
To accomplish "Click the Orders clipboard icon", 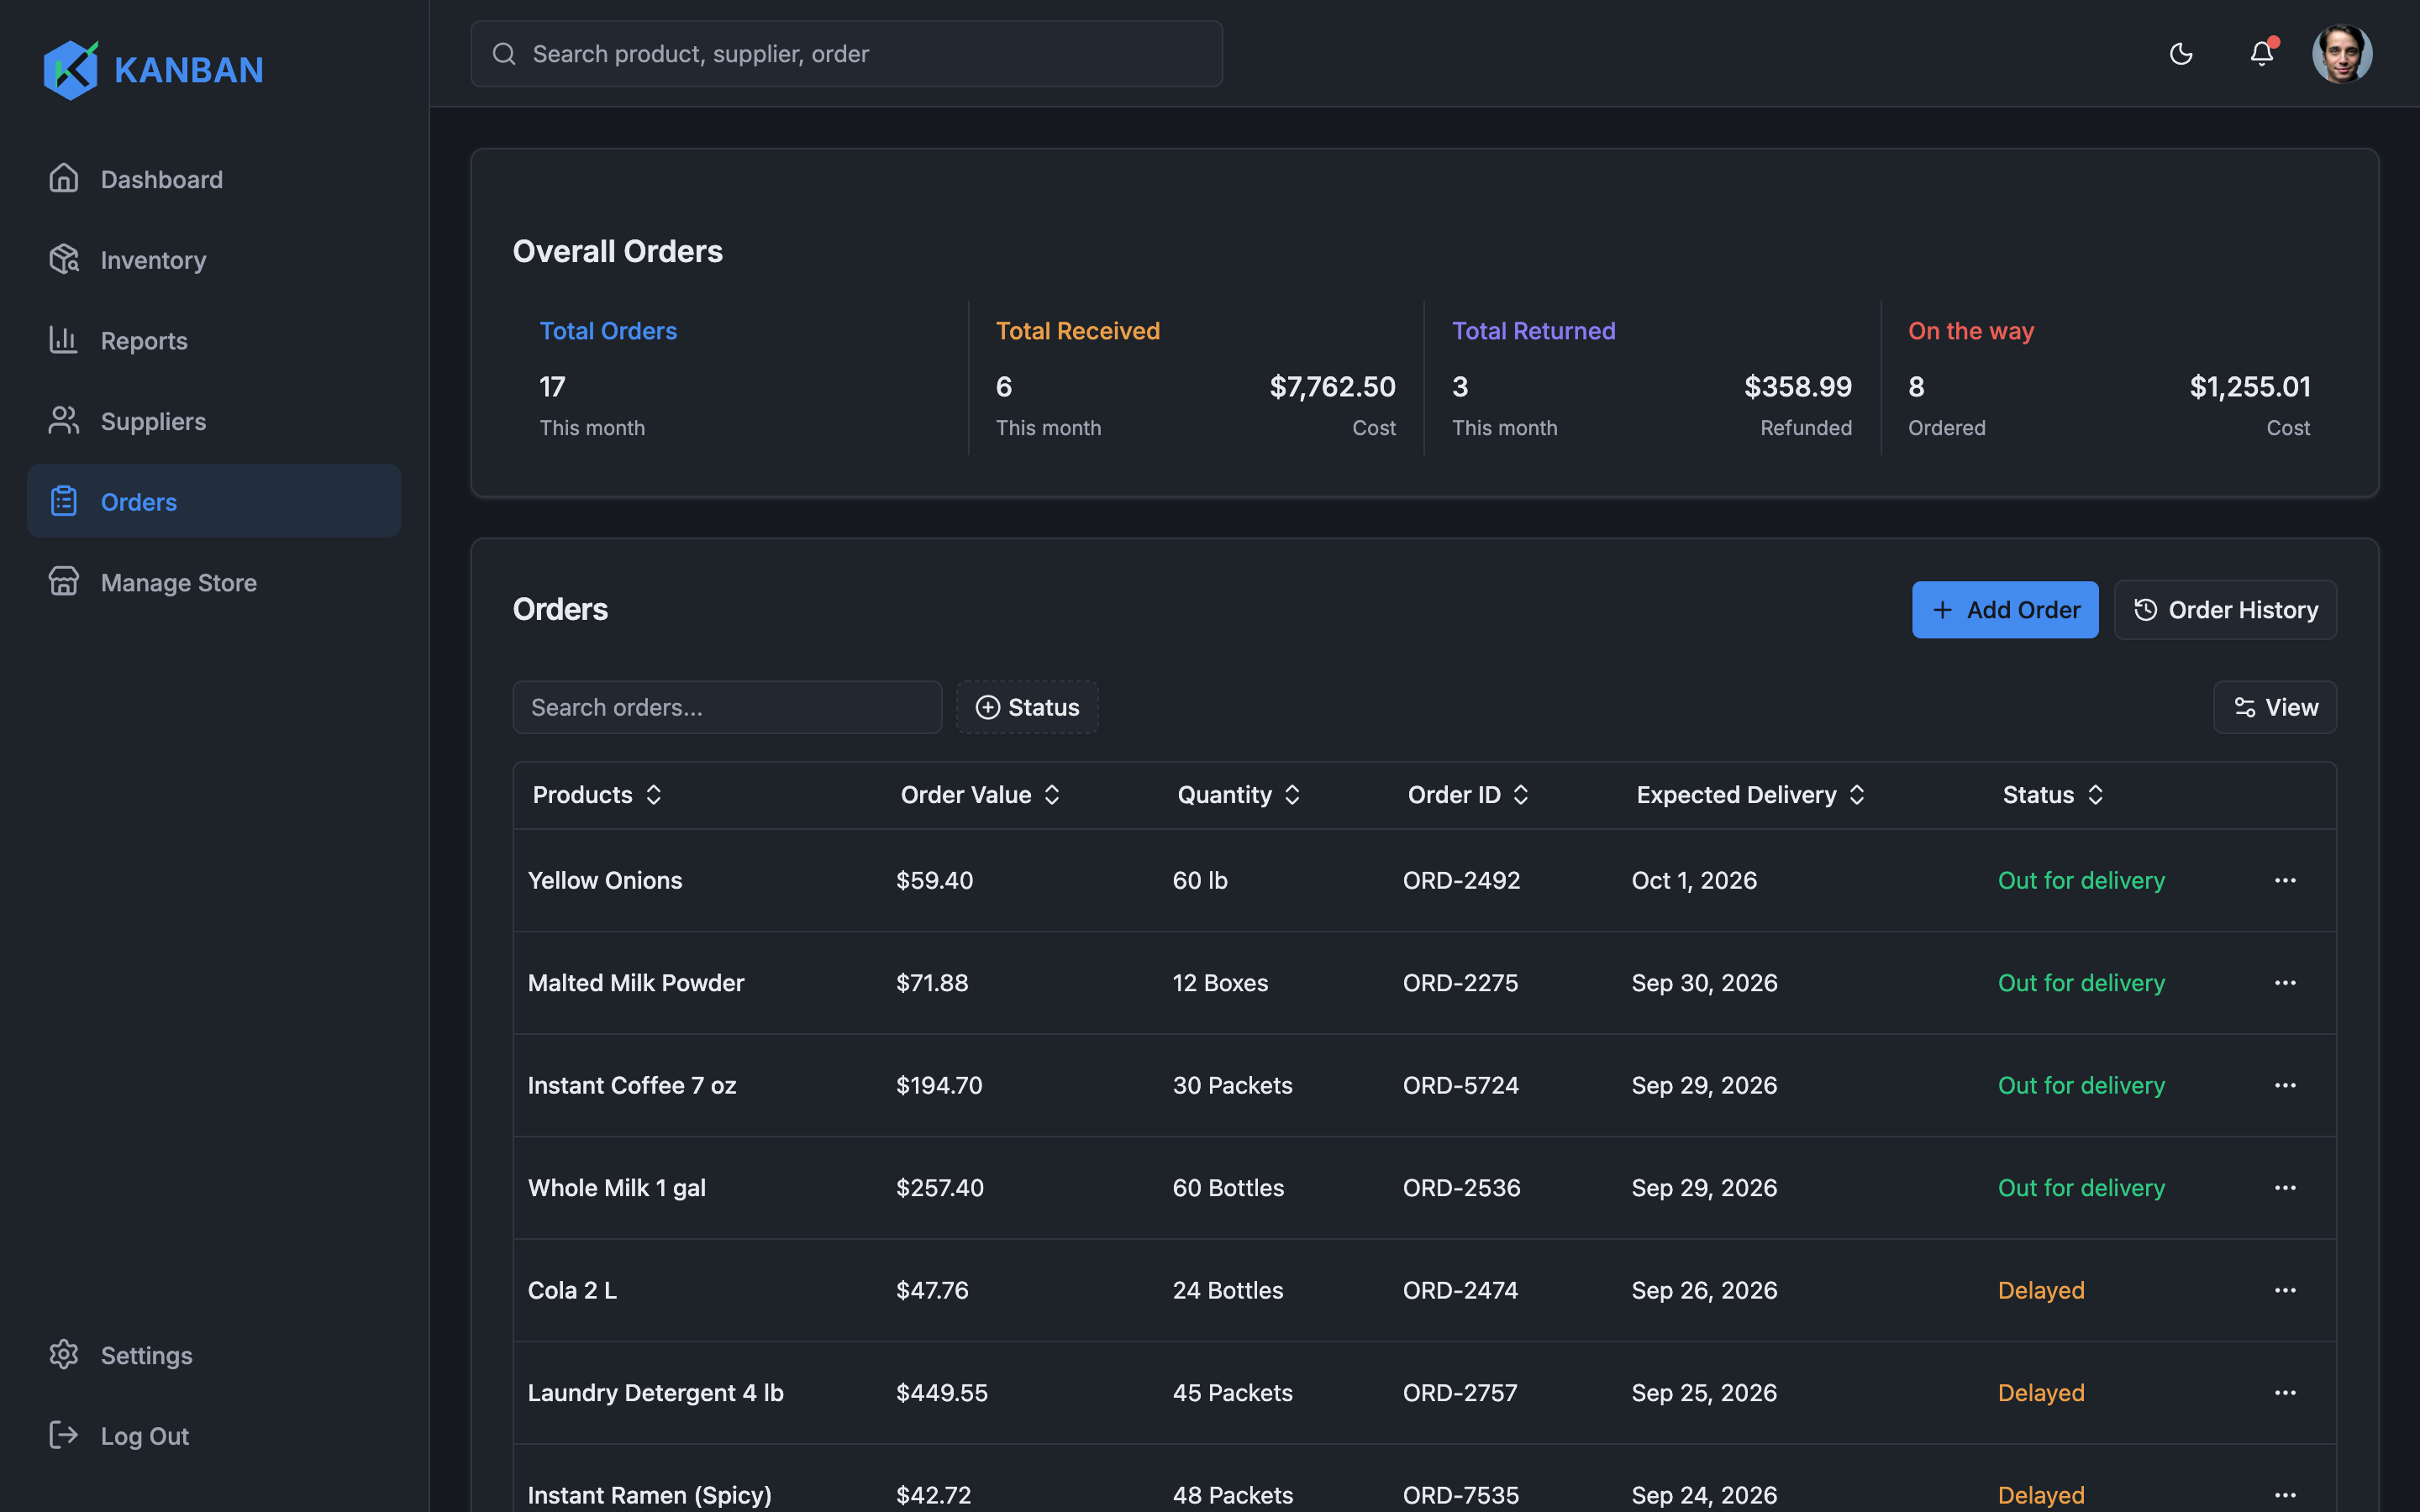I will 64,501.
